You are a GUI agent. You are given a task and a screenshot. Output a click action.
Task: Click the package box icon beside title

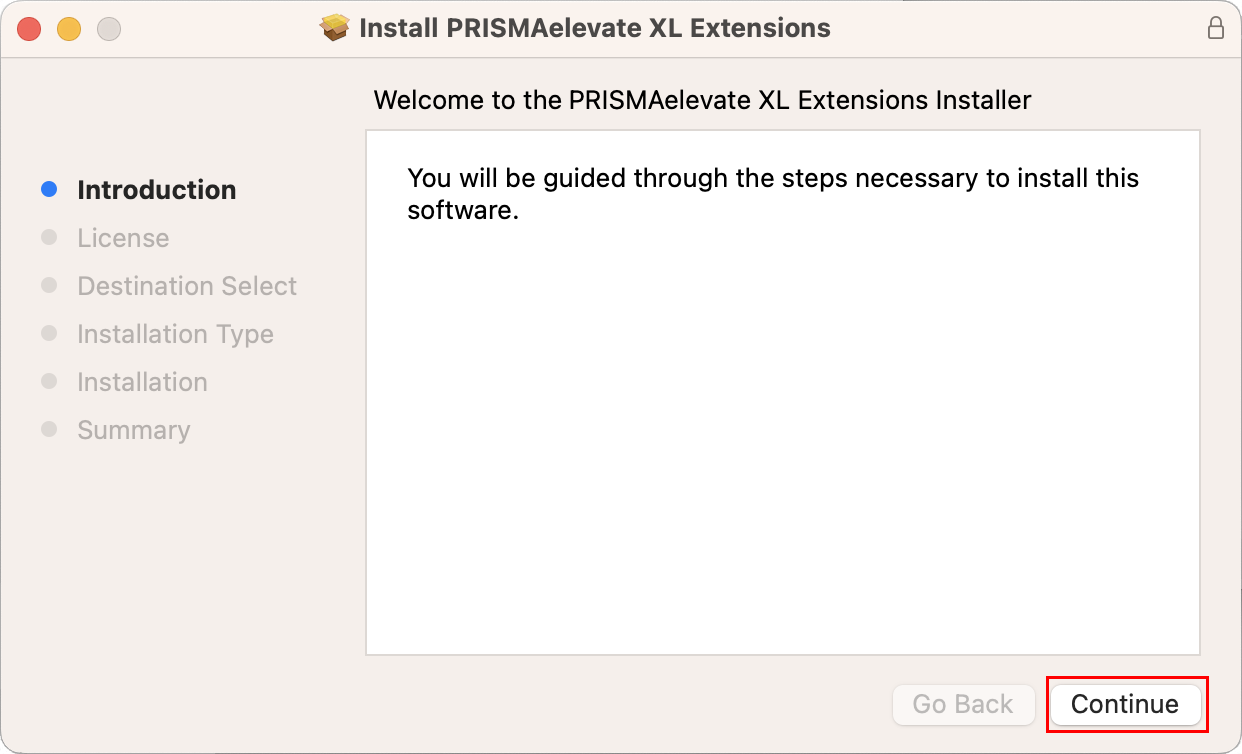[x=335, y=28]
